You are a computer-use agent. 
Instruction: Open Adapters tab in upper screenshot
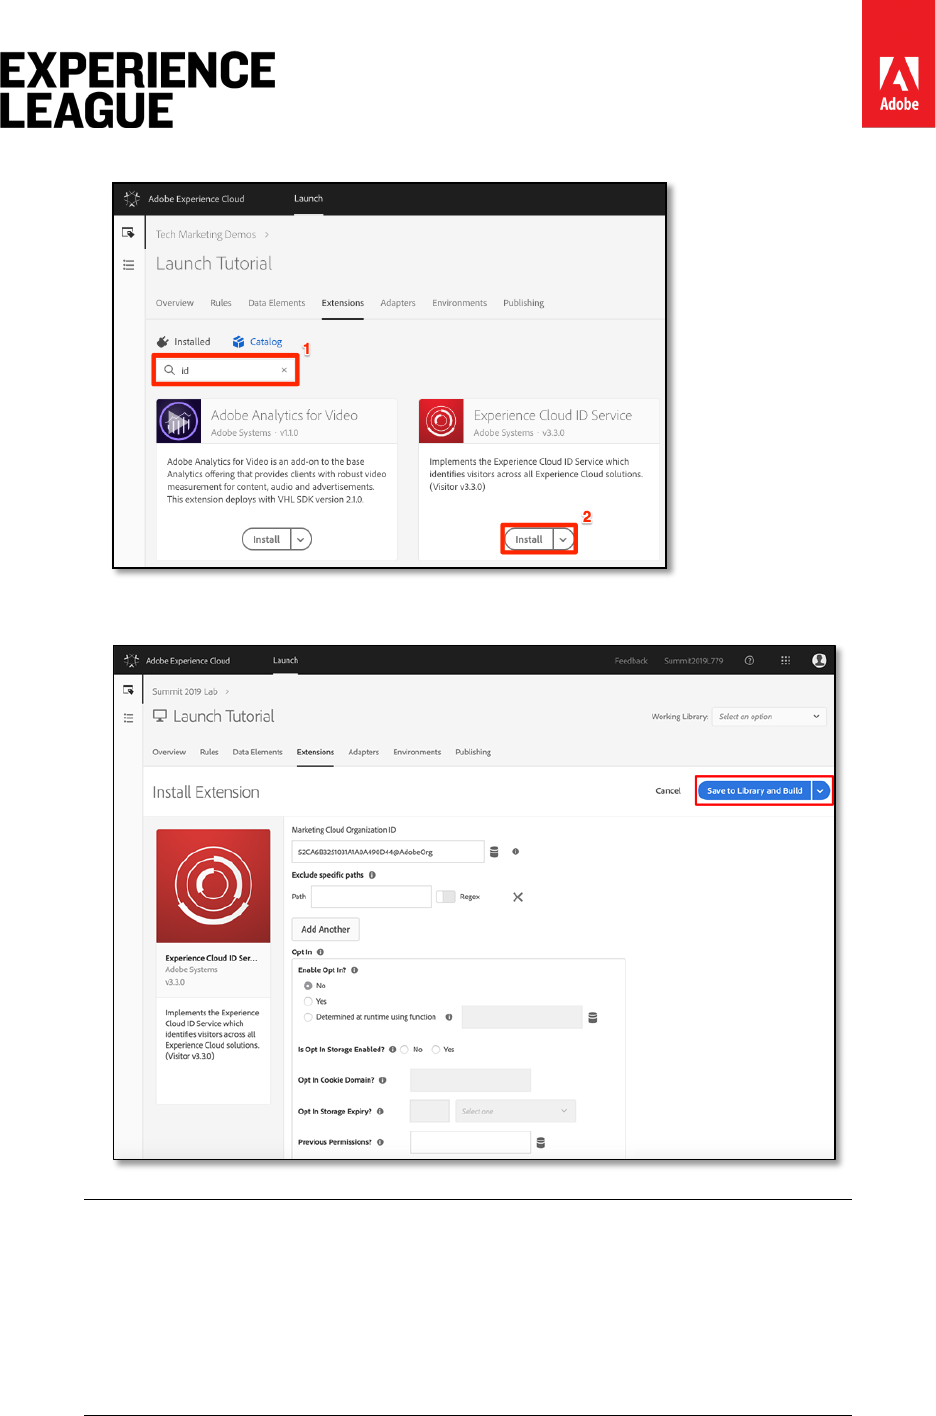click(398, 303)
